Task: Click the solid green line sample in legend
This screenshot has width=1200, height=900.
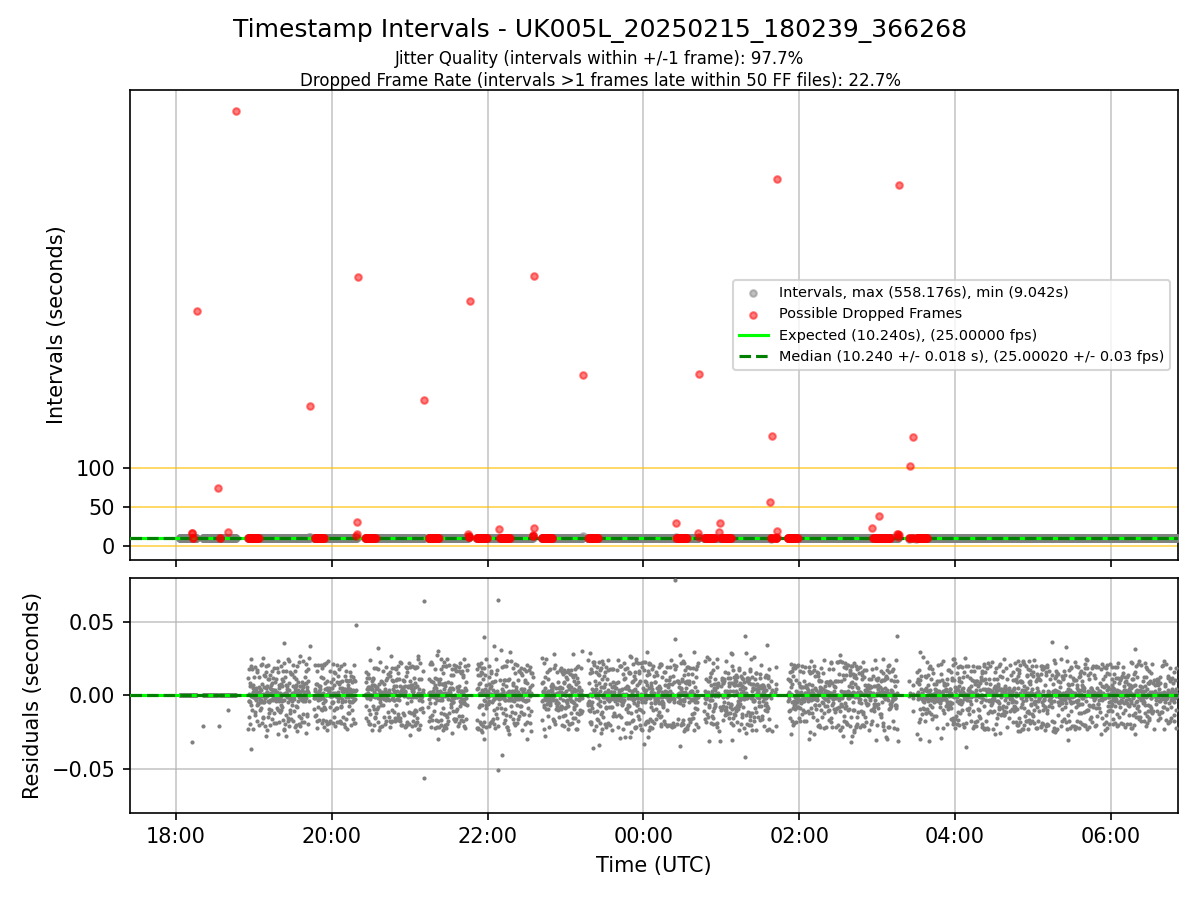Action: click(x=754, y=335)
